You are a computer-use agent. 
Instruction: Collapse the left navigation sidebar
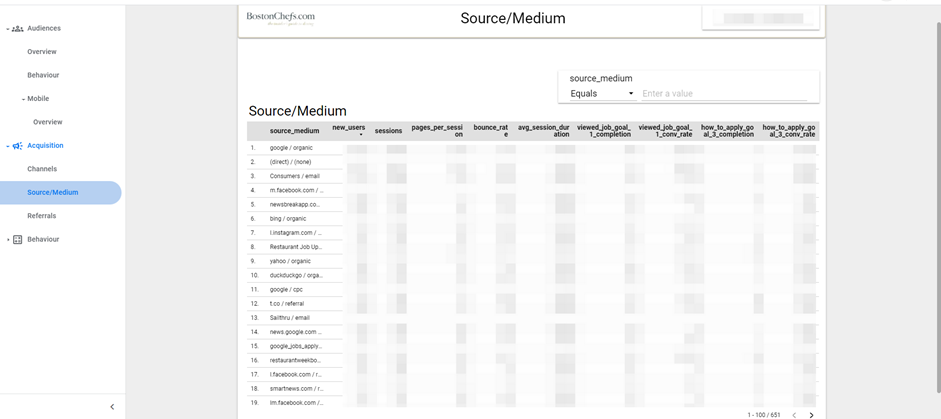pyautogui.click(x=112, y=407)
